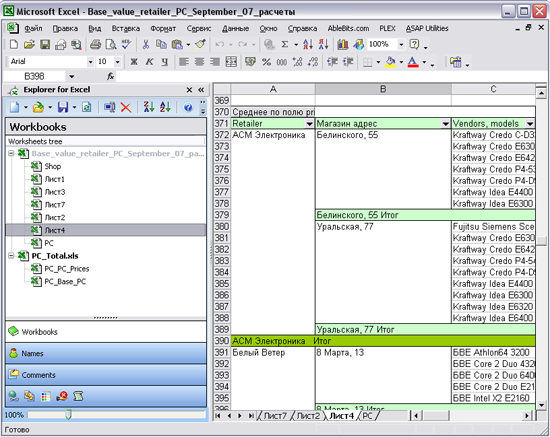550x437 pixels.
Task: Sort descending with the Z-A toolbar icon
Action: tap(323, 45)
